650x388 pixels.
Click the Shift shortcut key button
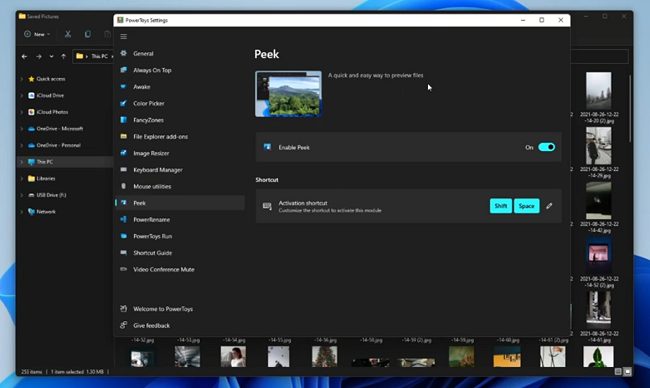coord(500,206)
